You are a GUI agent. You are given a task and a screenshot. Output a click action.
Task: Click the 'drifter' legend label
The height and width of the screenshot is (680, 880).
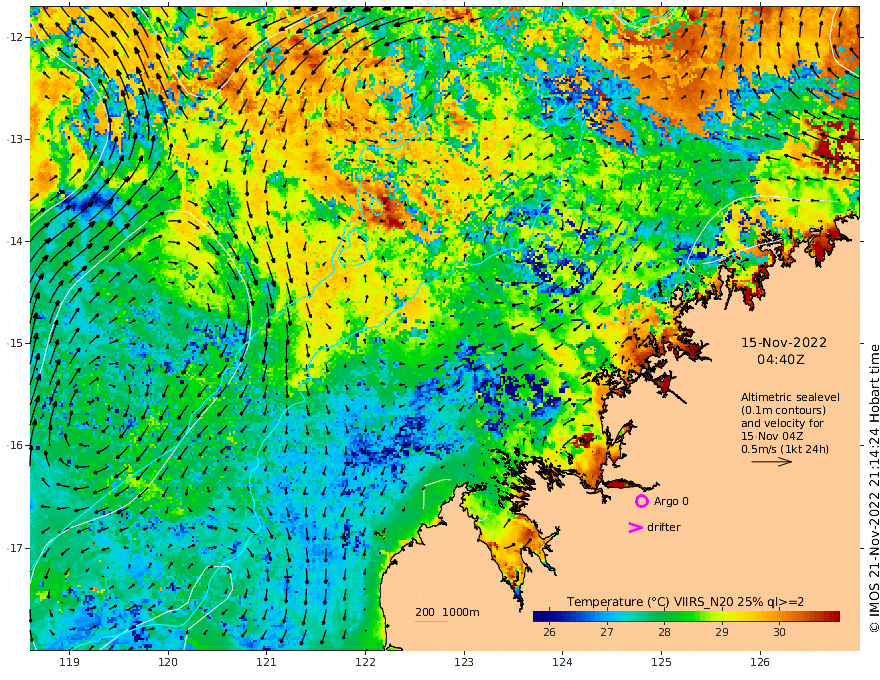[664, 527]
